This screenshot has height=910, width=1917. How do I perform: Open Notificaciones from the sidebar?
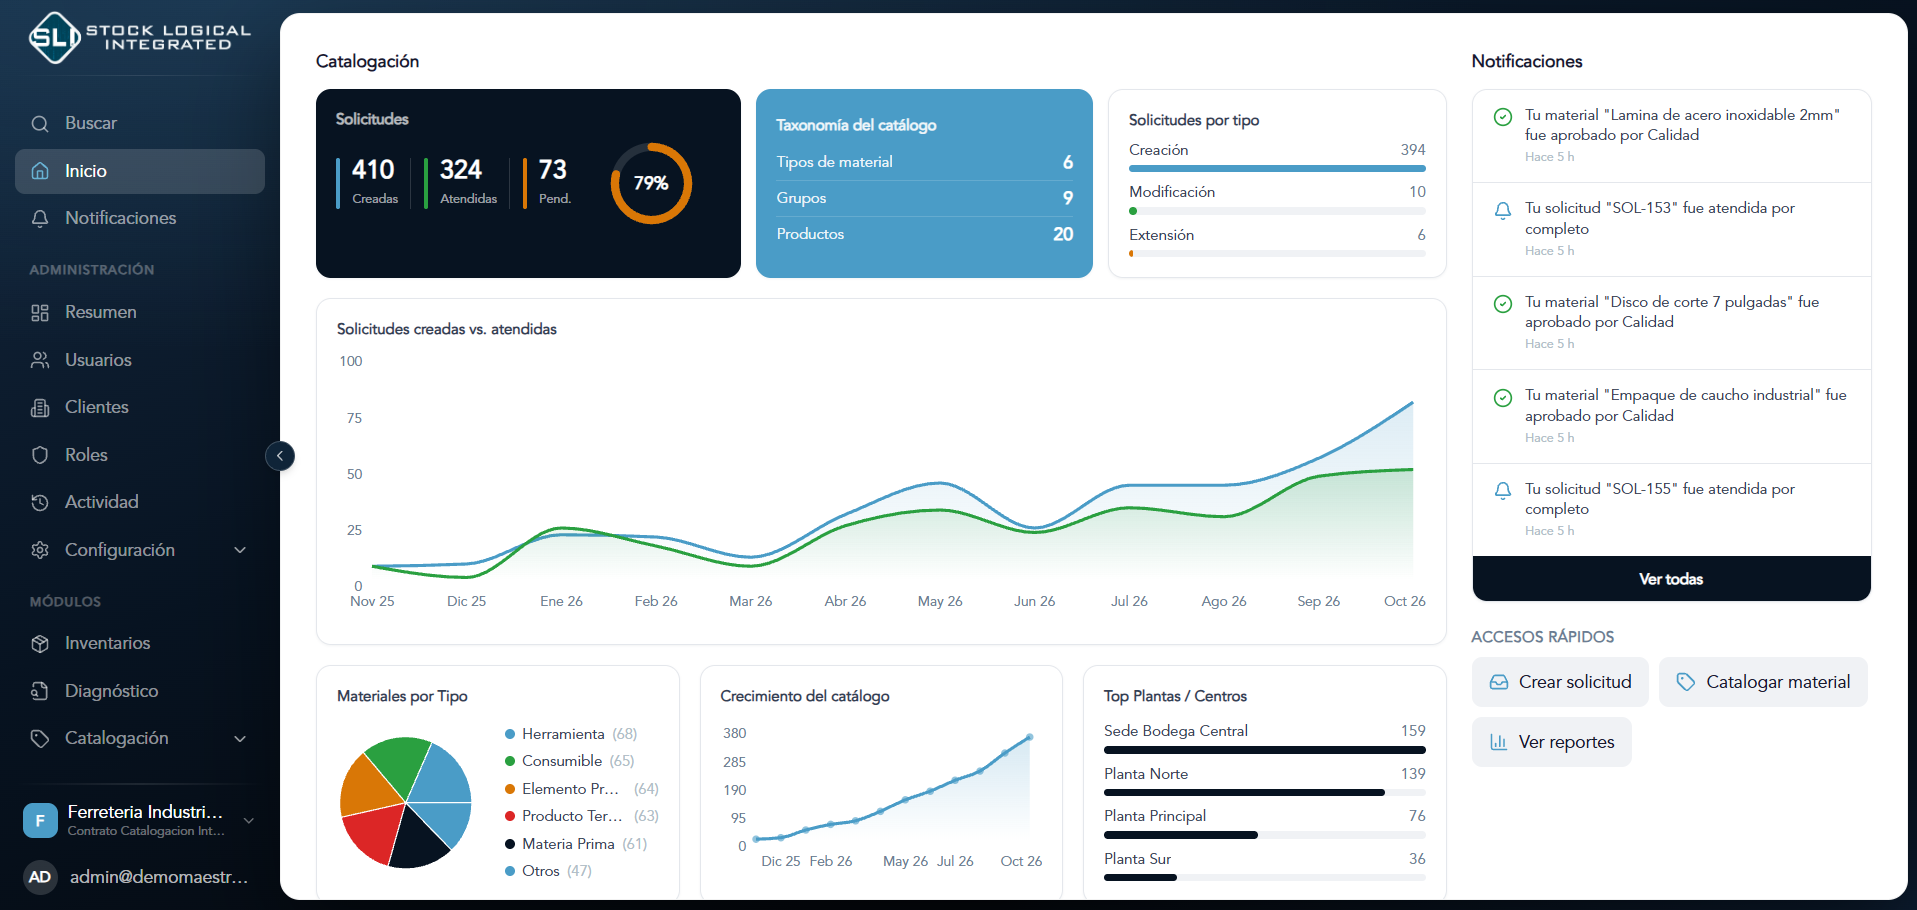click(140, 218)
